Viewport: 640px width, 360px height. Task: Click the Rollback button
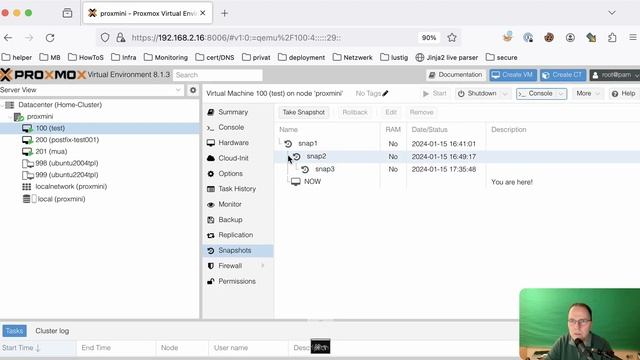355,112
